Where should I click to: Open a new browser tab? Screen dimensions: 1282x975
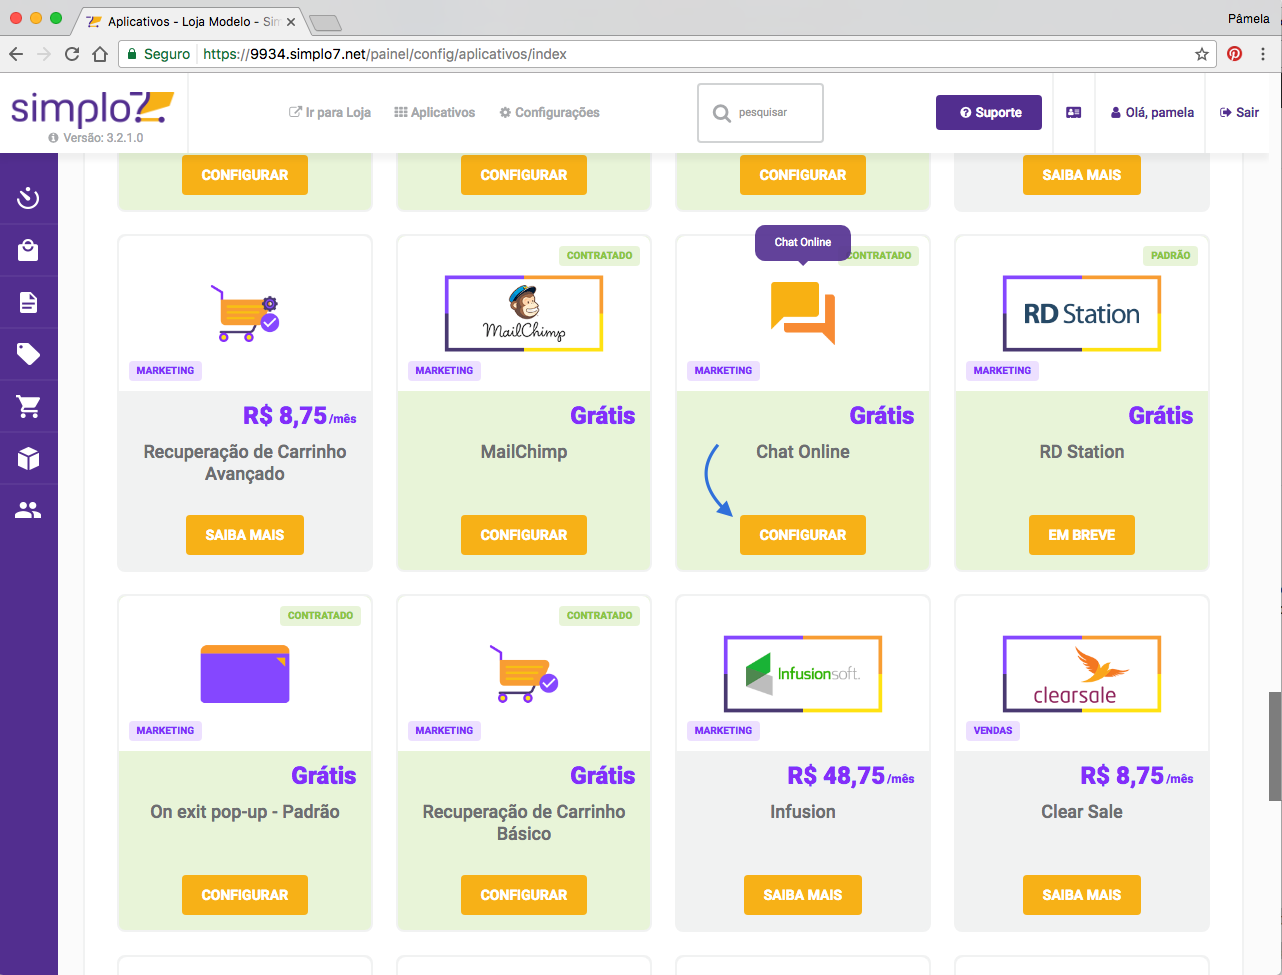[325, 22]
